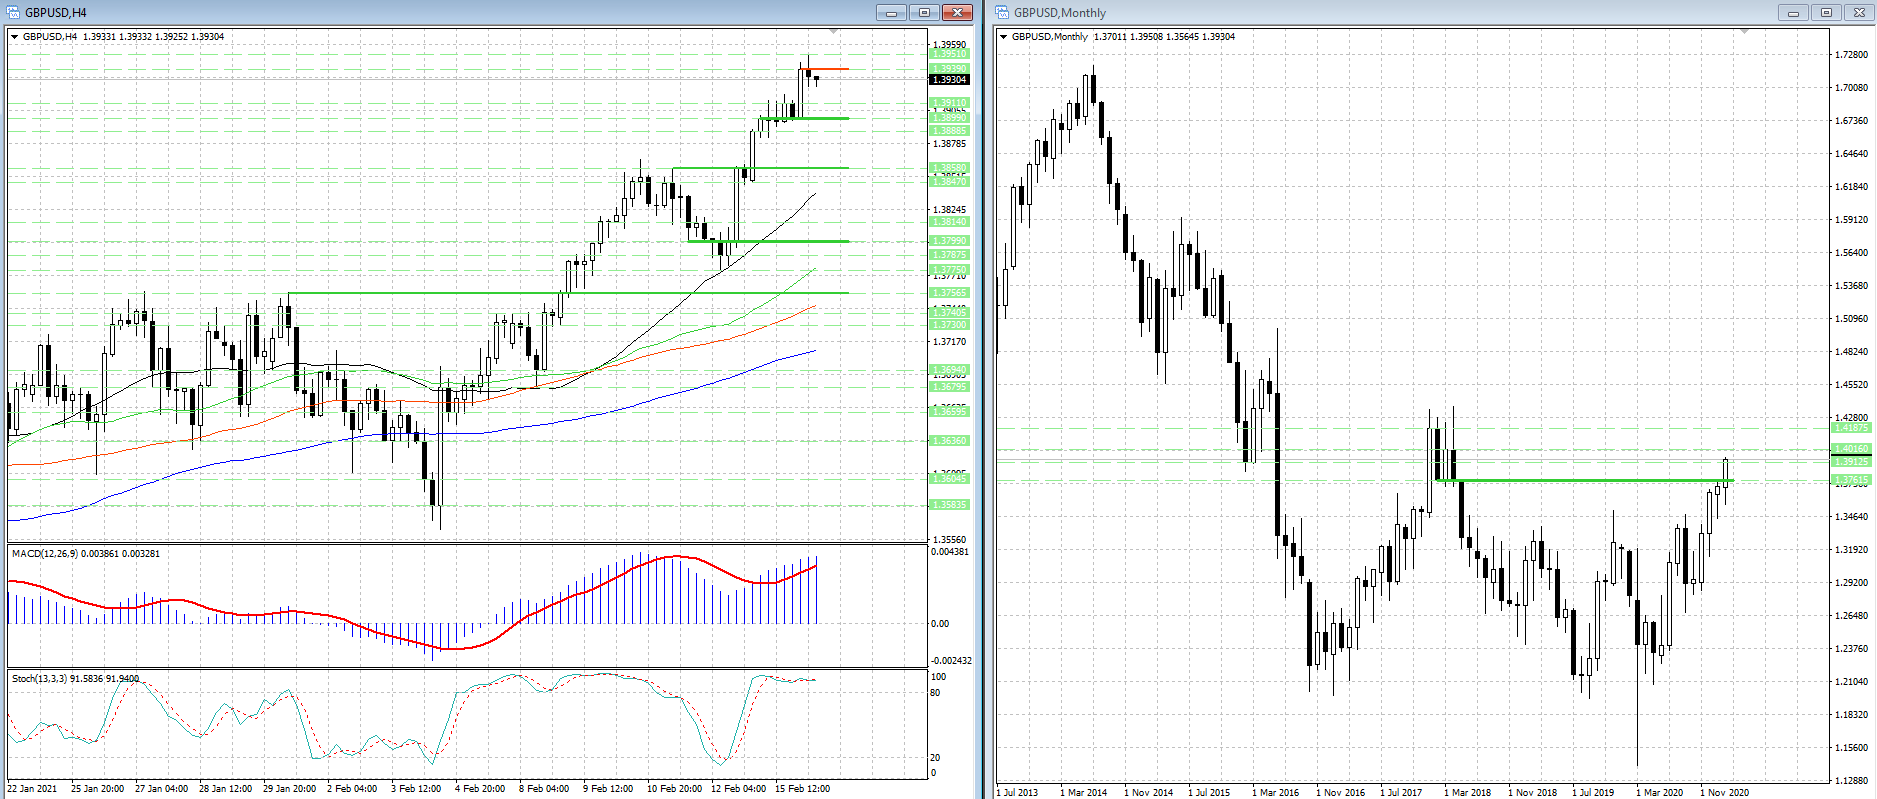Click the GBPUSD,H4 window chart icon
The image size is (1877, 799).
click(13, 12)
